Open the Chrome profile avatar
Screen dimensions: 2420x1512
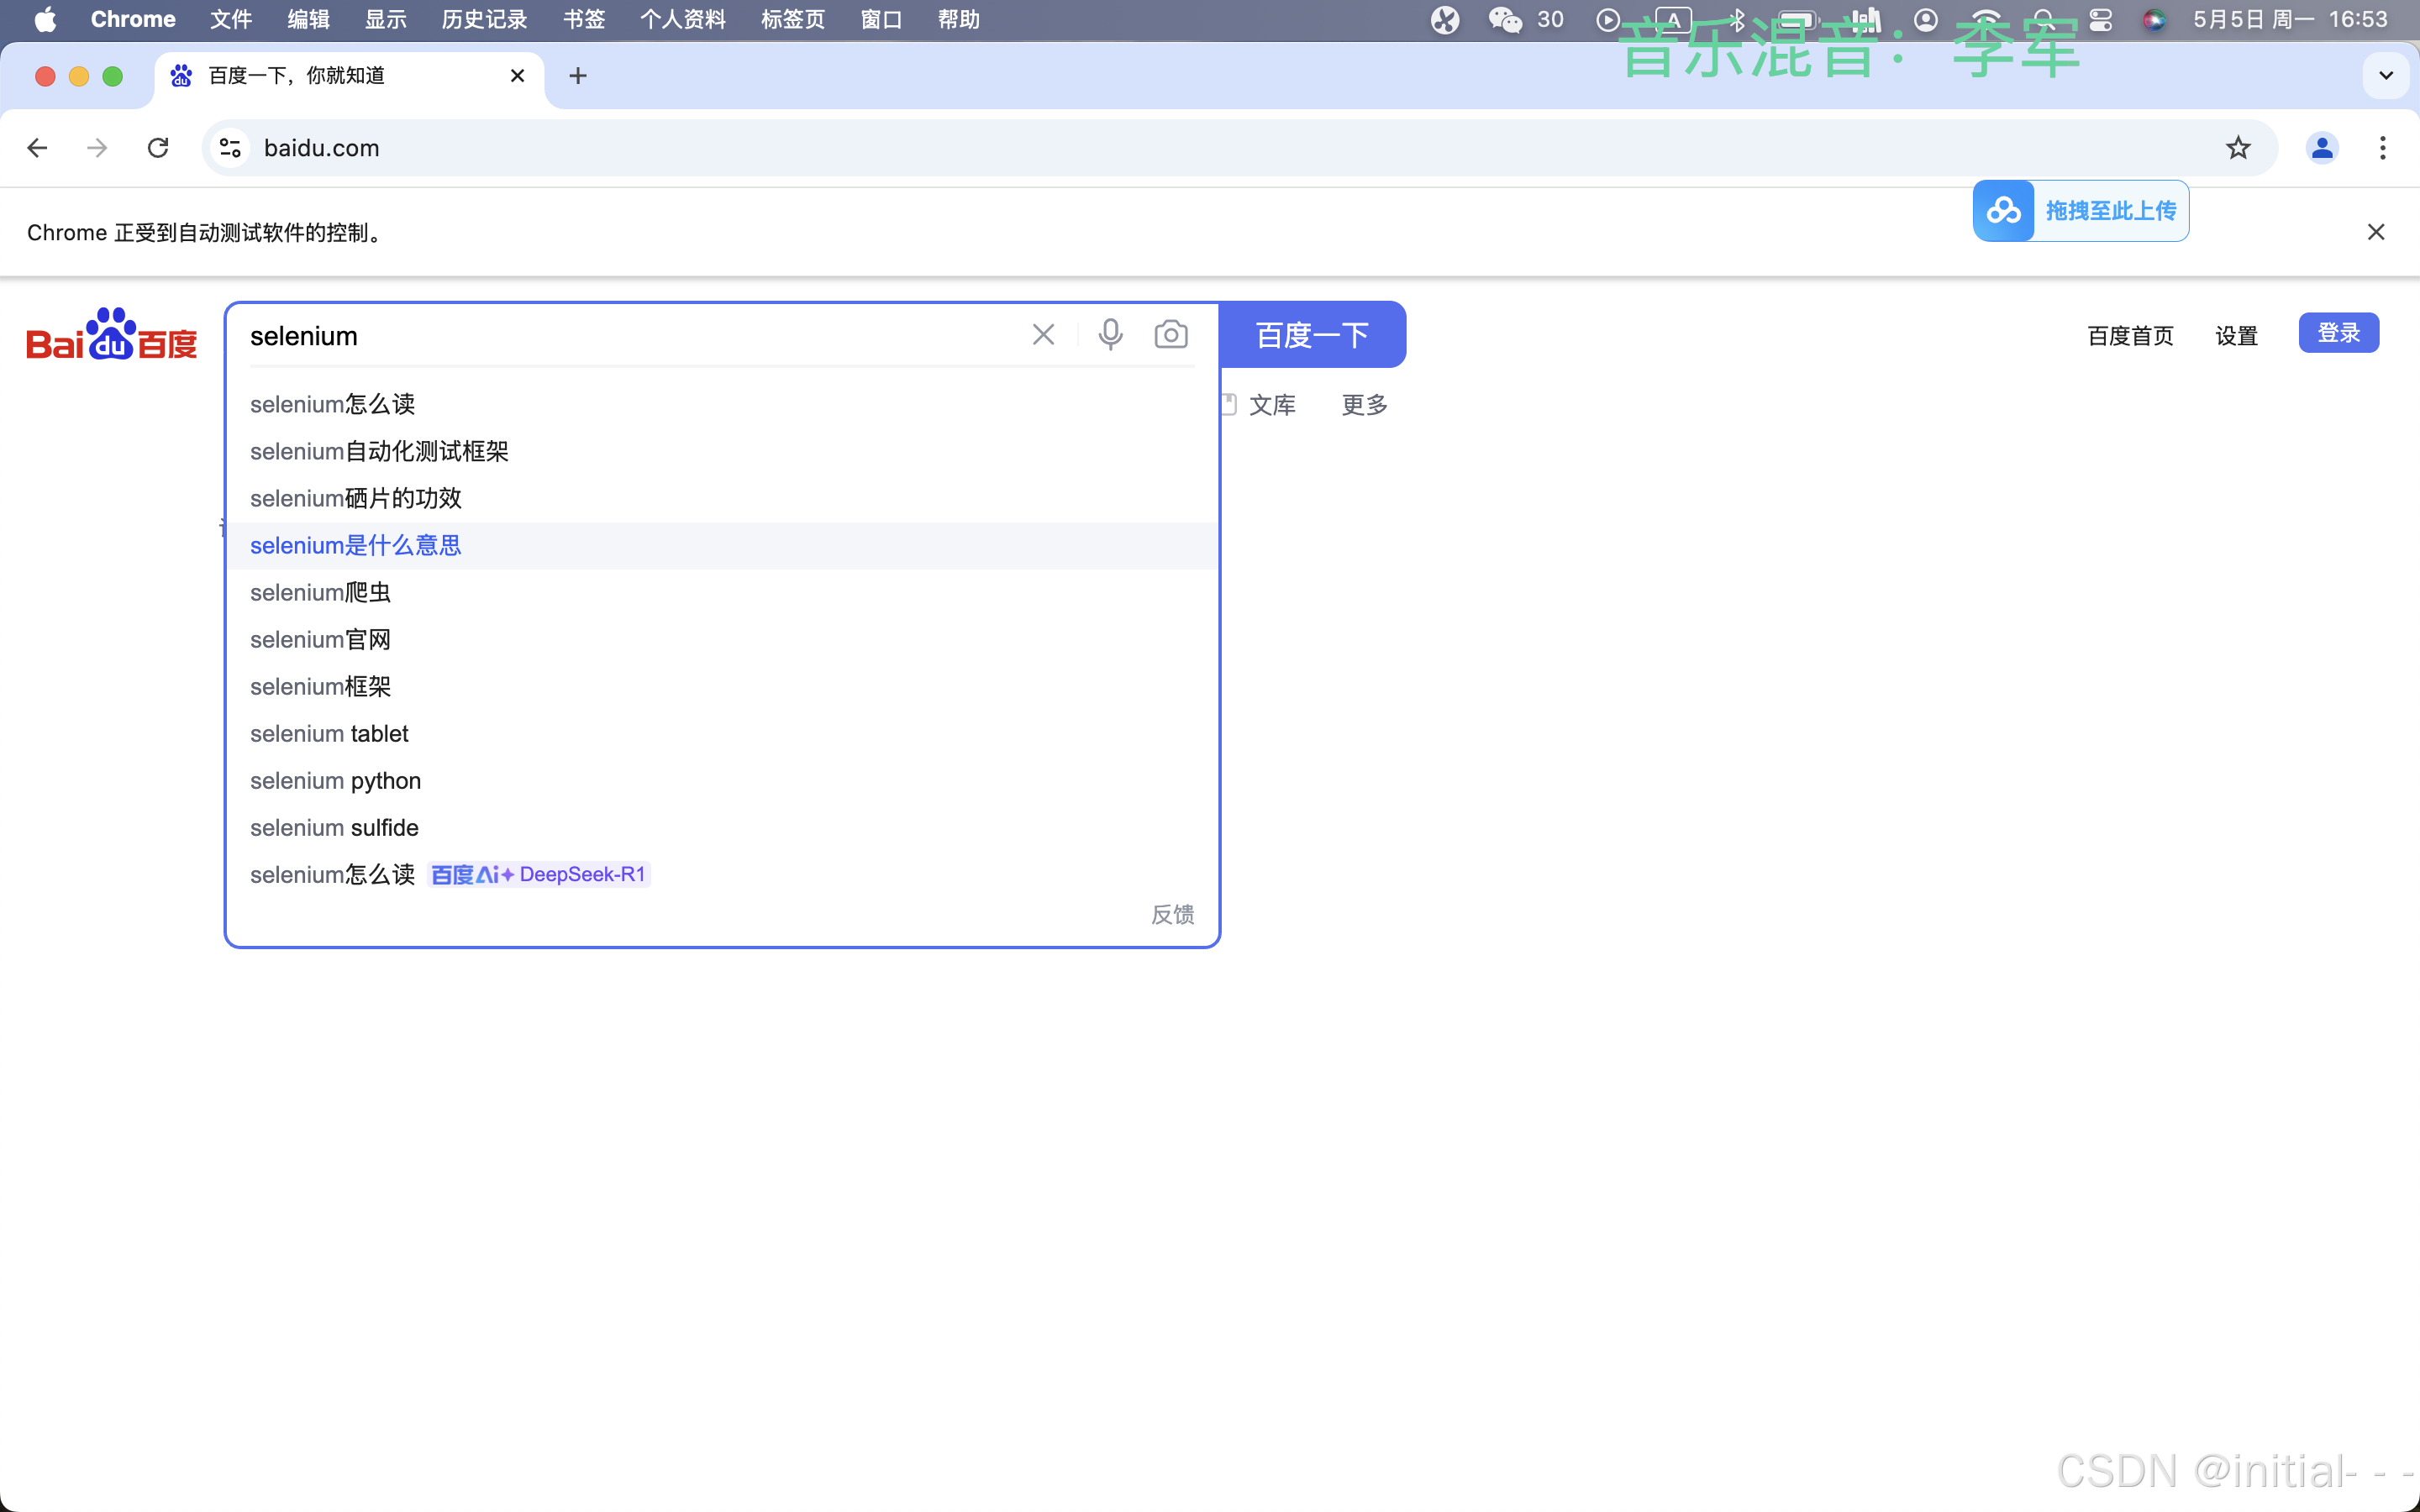pyautogui.click(x=2322, y=148)
